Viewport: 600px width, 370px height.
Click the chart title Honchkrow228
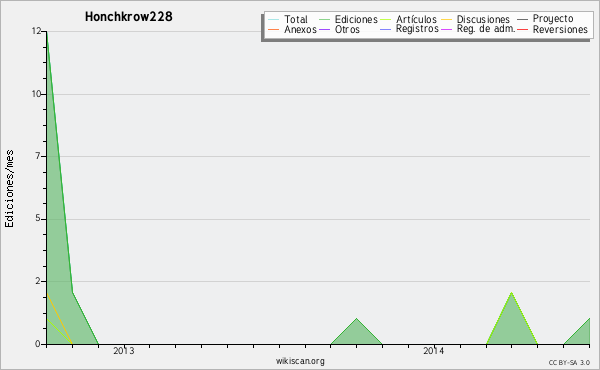(x=129, y=16)
